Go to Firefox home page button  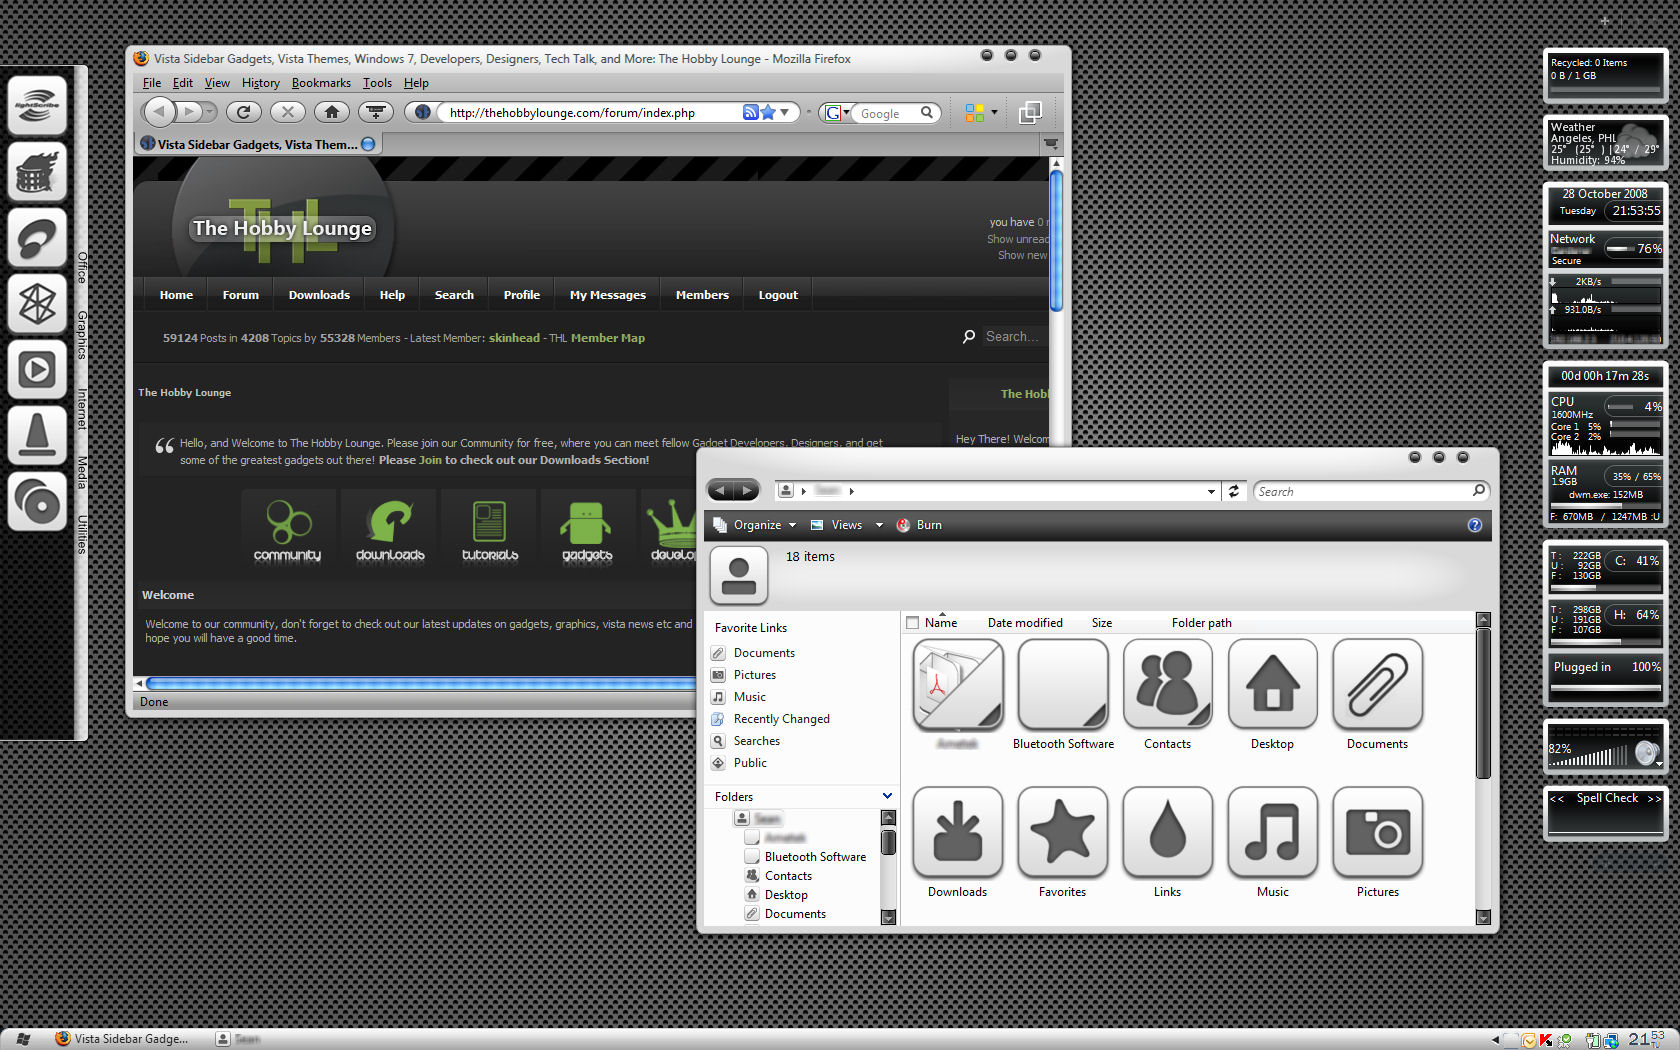pyautogui.click(x=332, y=112)
